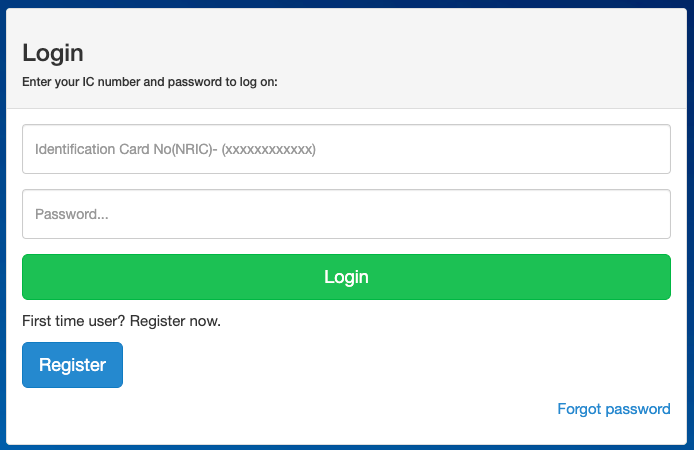Open the Forgot password link

613,409
